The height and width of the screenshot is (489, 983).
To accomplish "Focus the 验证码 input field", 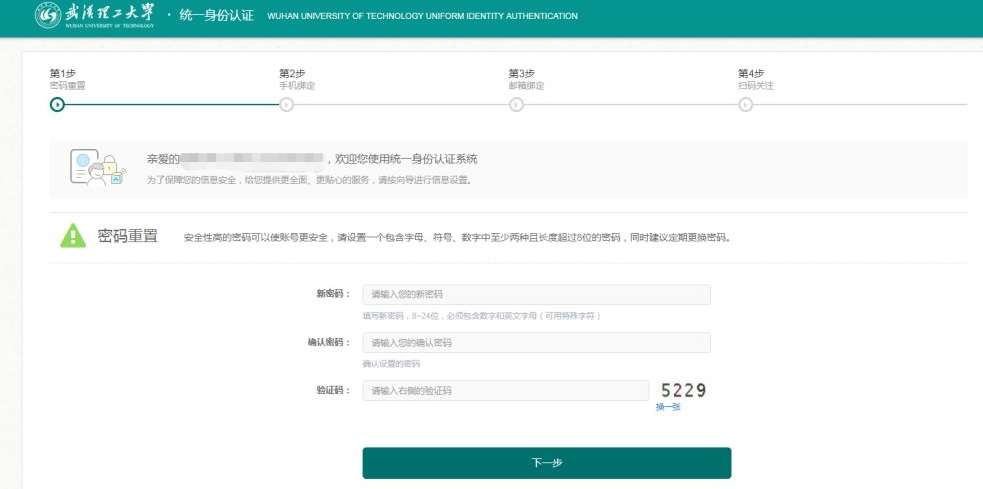I will 505,391.
